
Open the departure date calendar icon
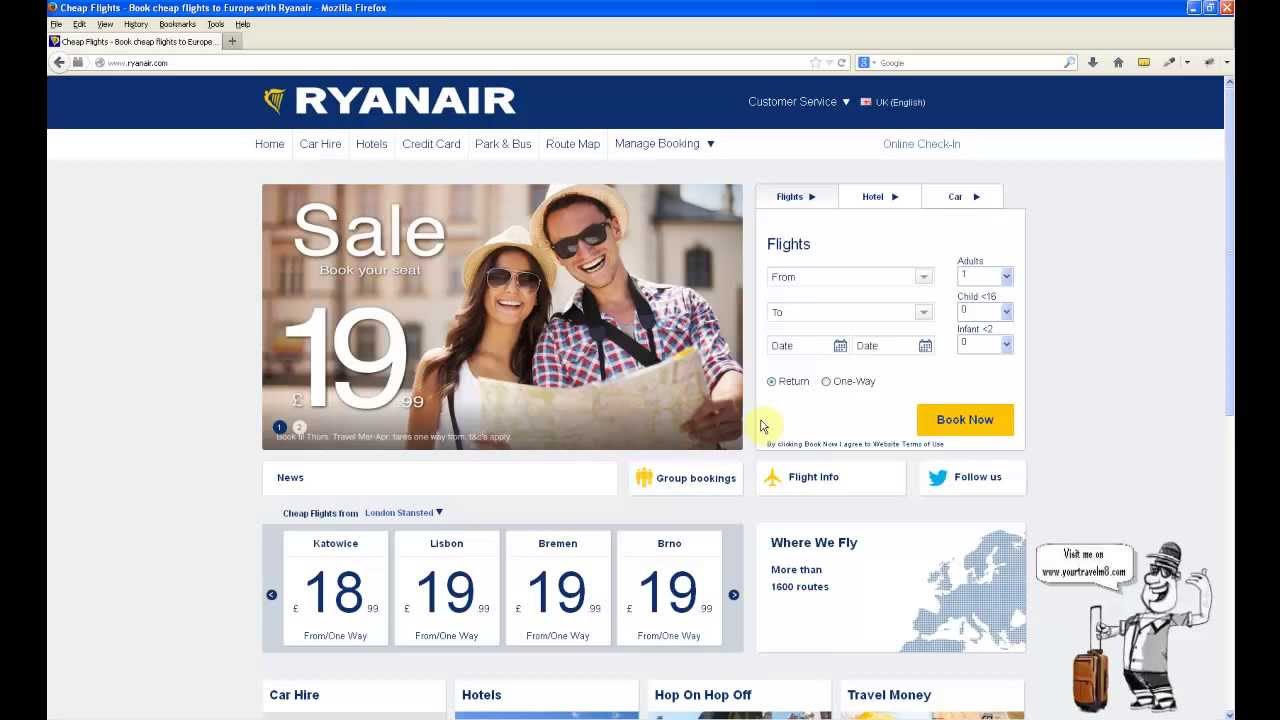[x=840, y=346]
